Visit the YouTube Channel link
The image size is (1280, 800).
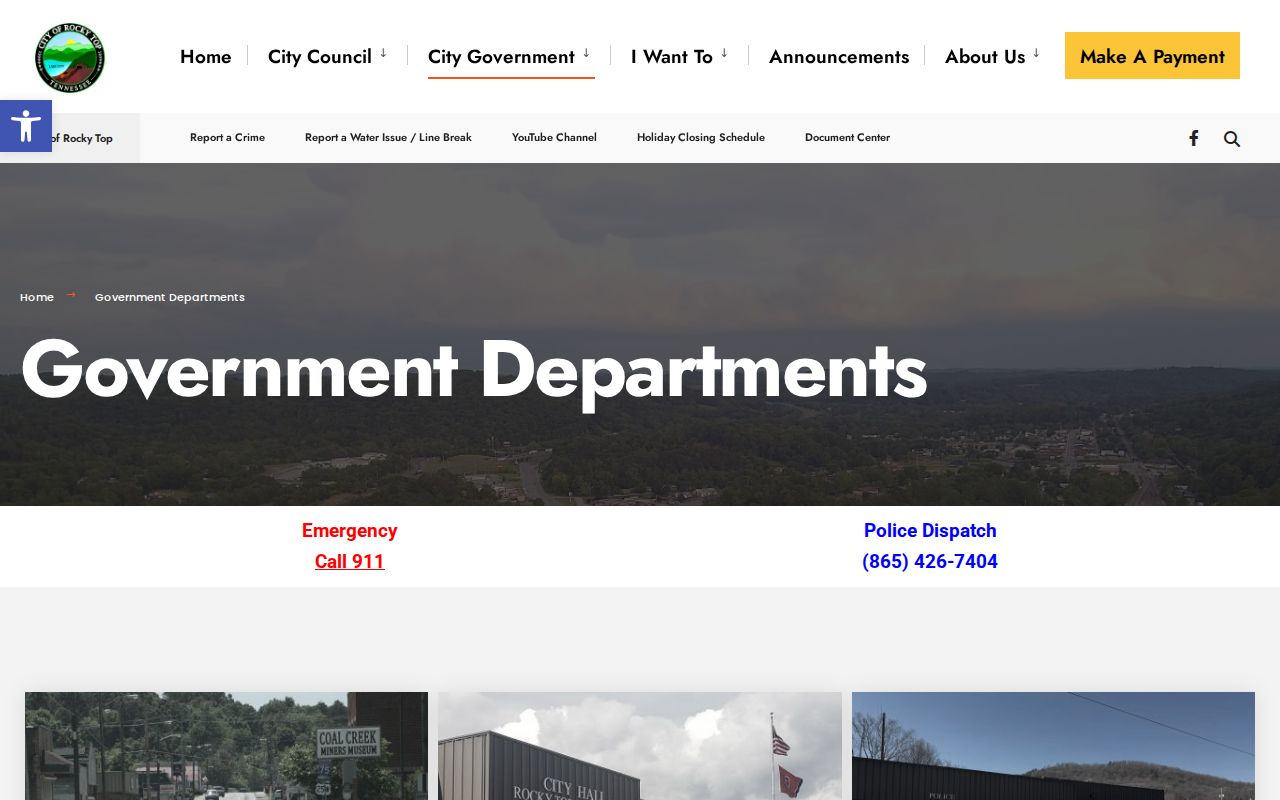click(554, 138)
